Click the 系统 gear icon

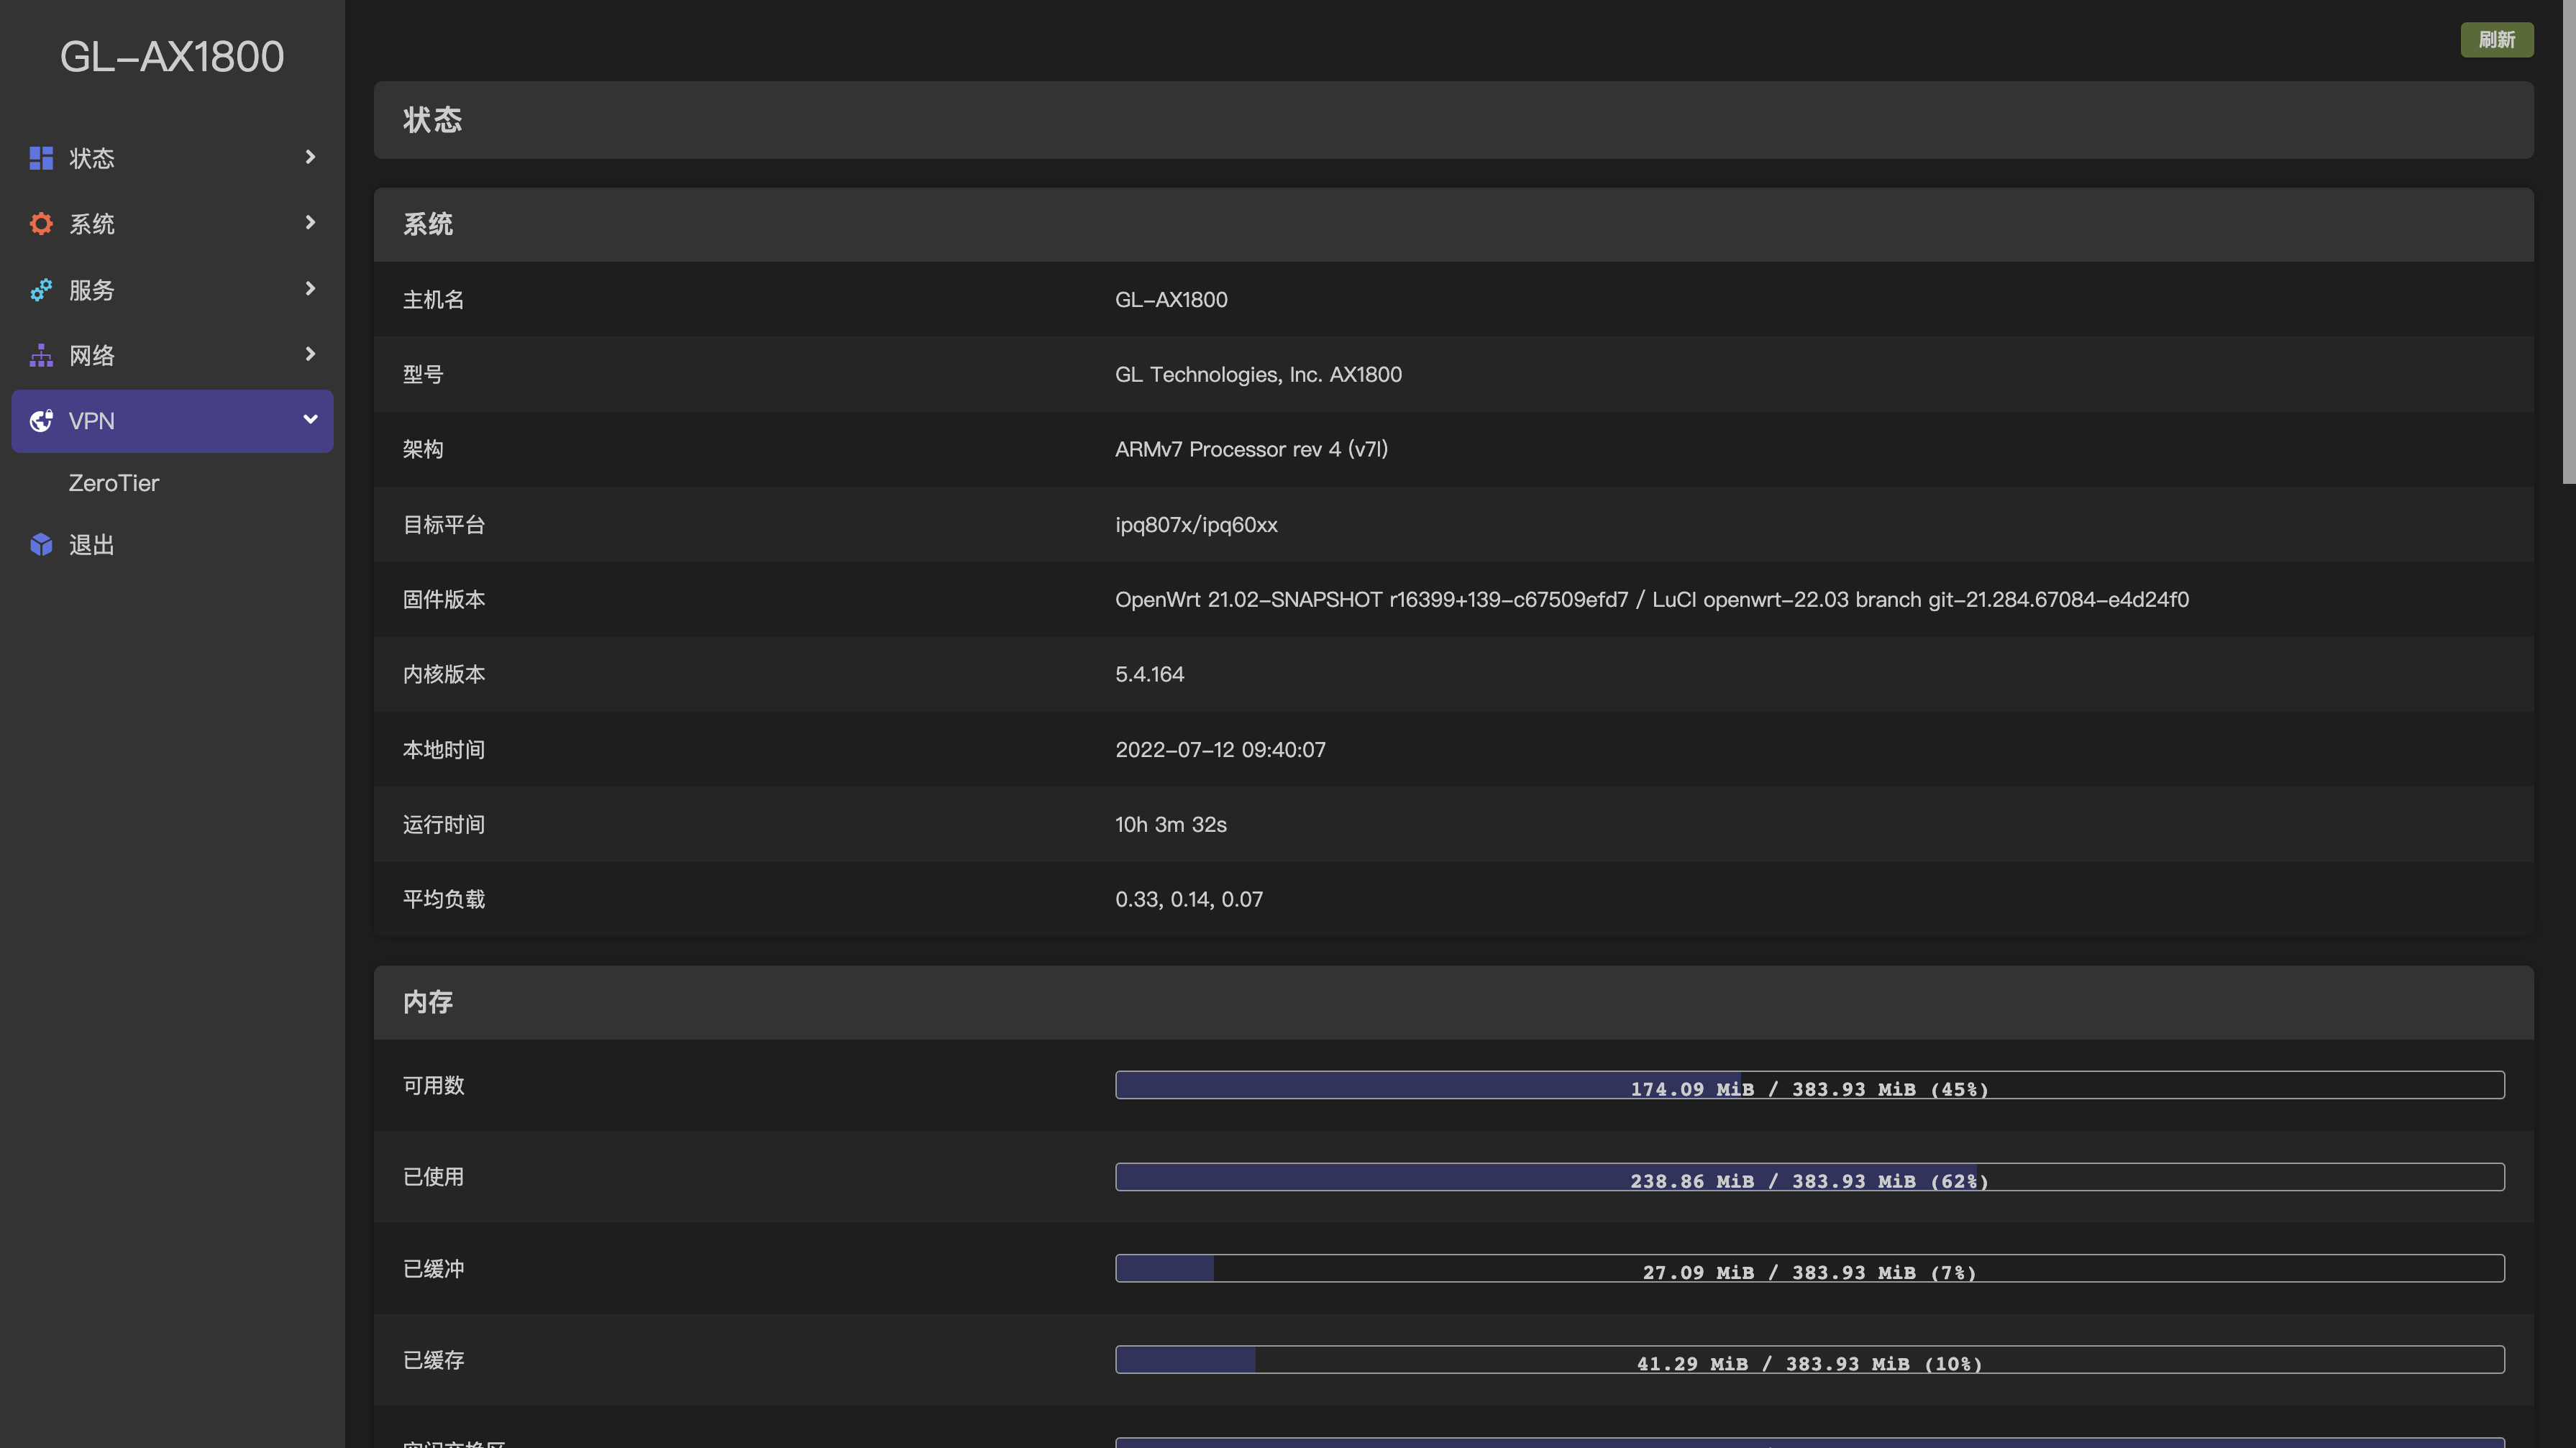pos(41,224)
